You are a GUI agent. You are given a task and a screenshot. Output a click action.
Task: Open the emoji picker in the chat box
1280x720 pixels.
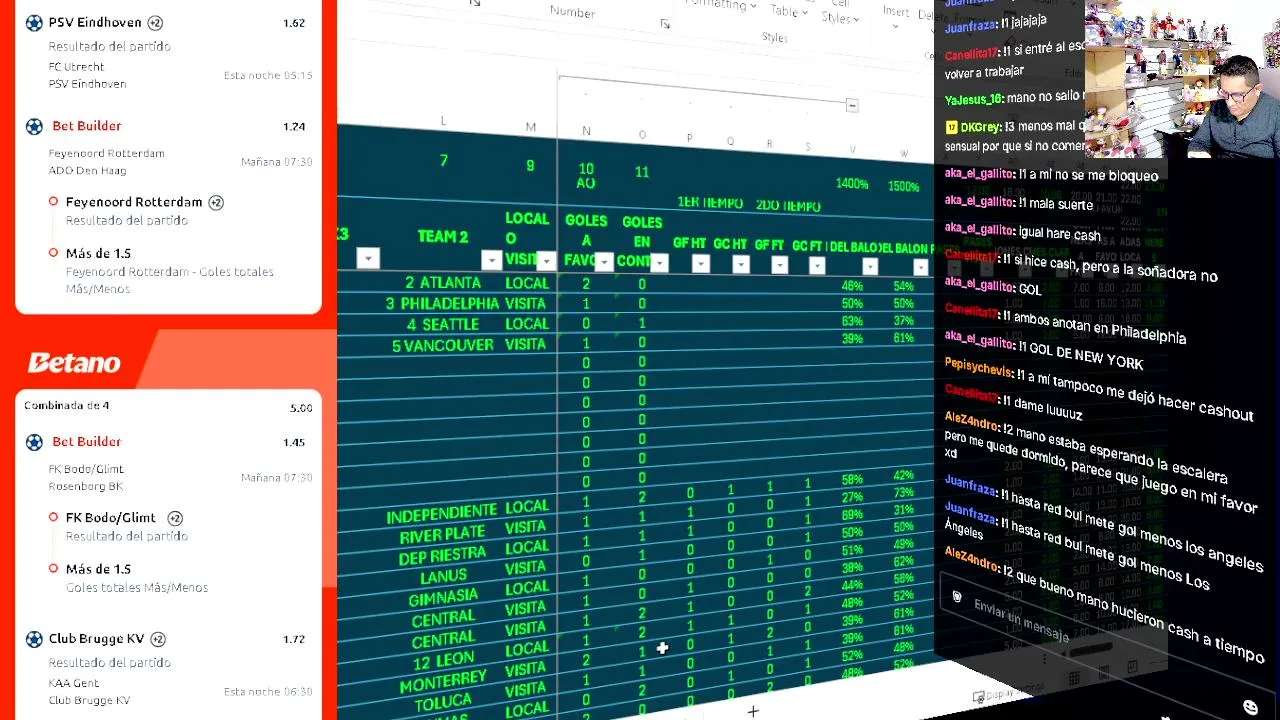coord(1250,708)
